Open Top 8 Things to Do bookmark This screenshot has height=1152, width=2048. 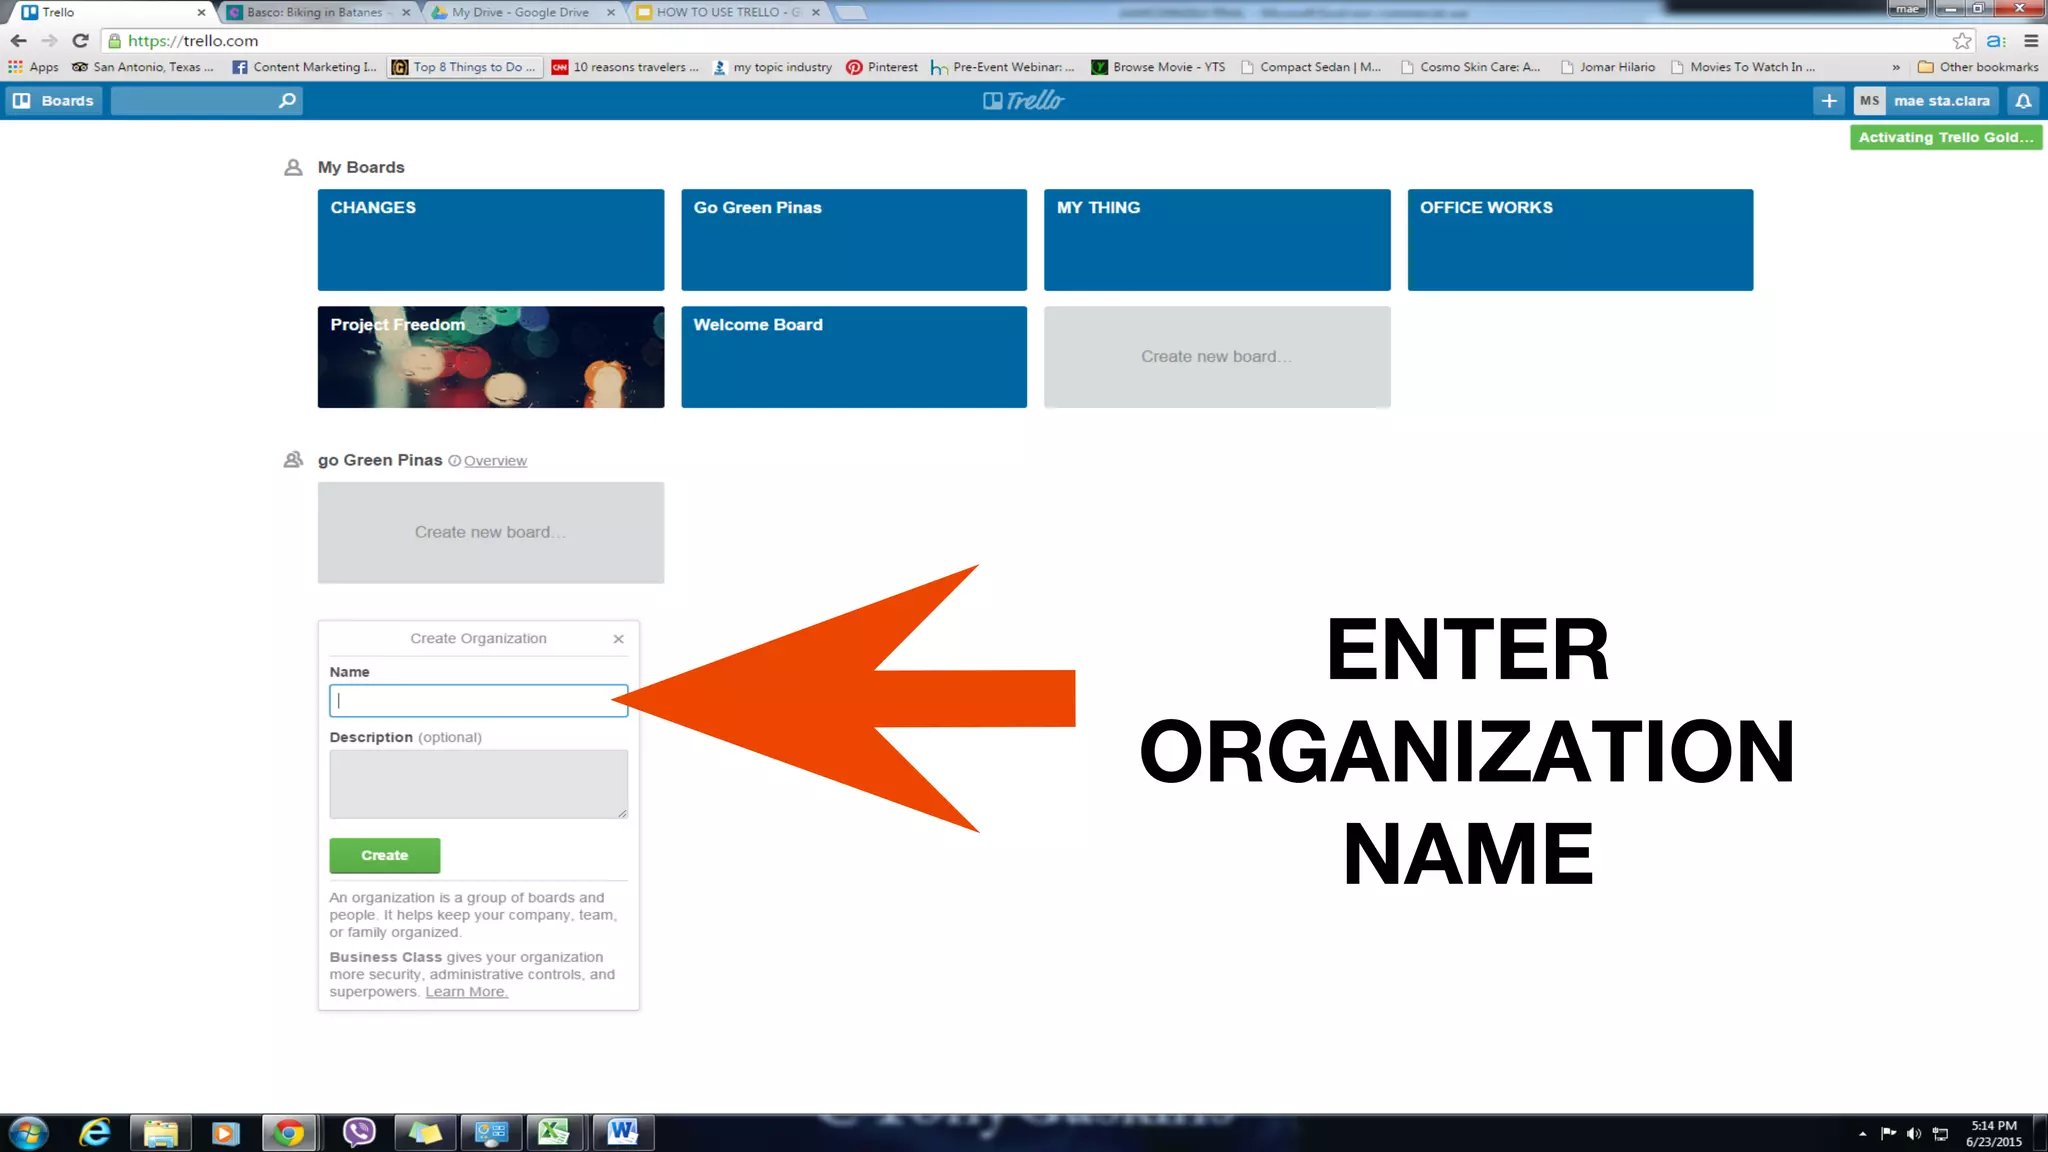464,67
